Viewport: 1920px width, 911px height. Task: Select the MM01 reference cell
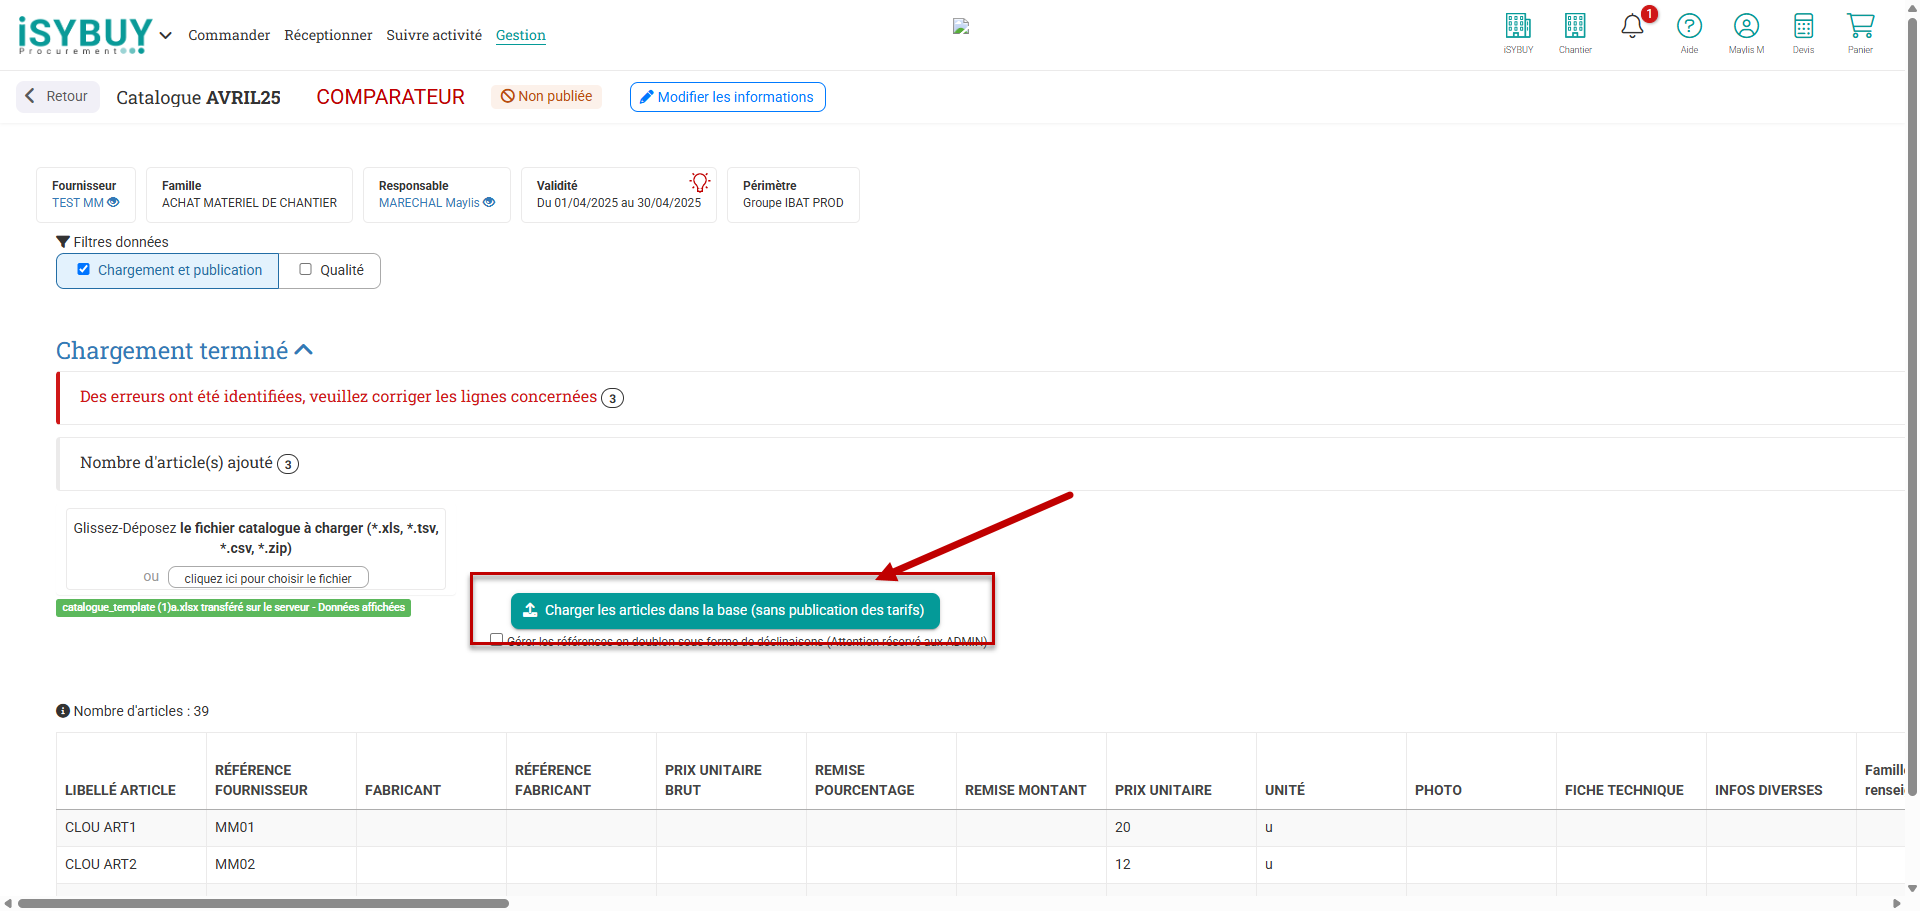click(282, 827)
